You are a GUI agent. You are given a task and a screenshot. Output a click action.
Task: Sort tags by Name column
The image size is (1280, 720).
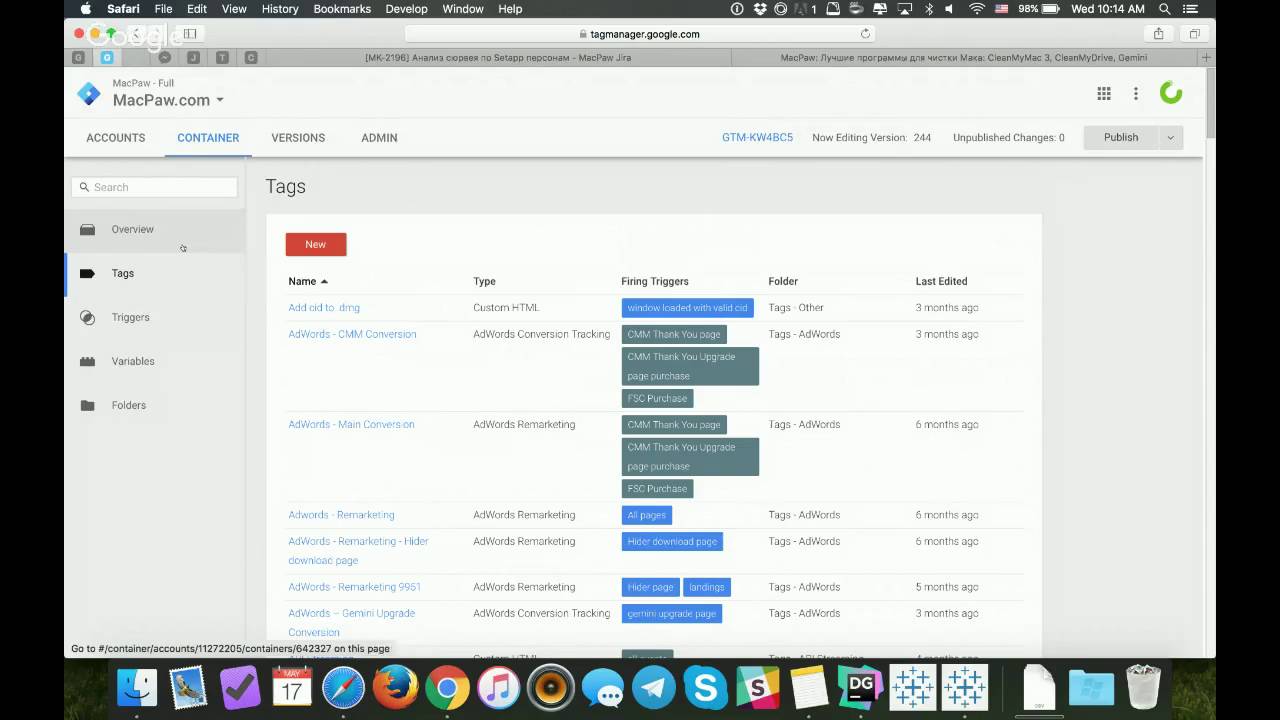coord(308,281)
